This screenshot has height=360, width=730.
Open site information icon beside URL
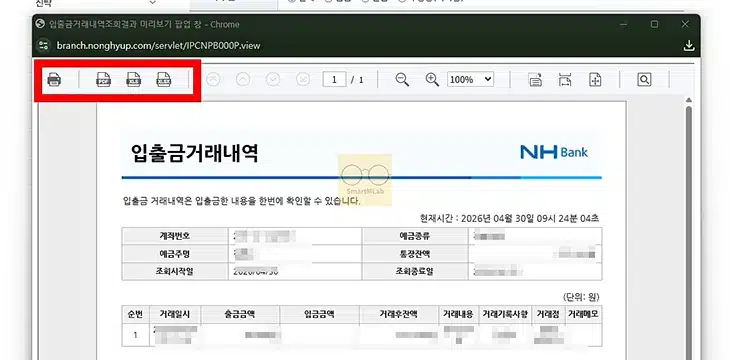(x=44, y=46)
